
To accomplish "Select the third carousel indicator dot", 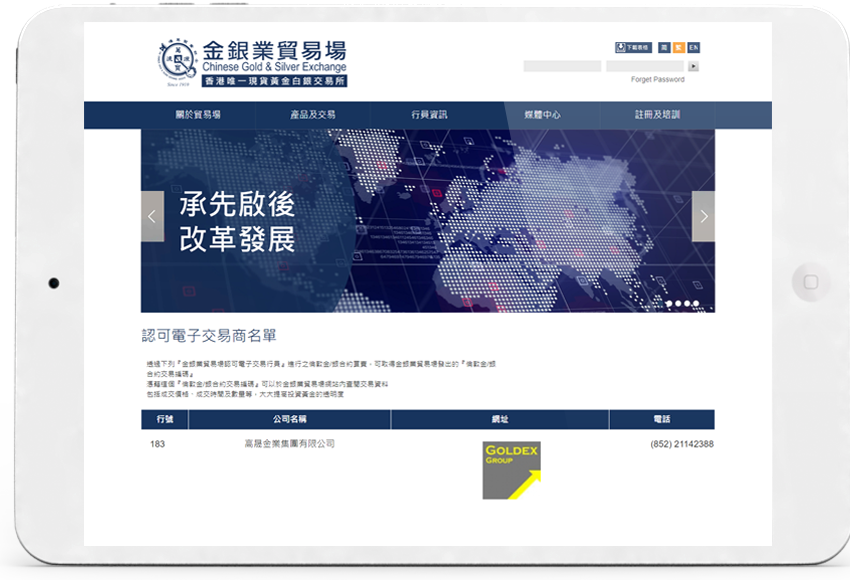I will [687, 304].
